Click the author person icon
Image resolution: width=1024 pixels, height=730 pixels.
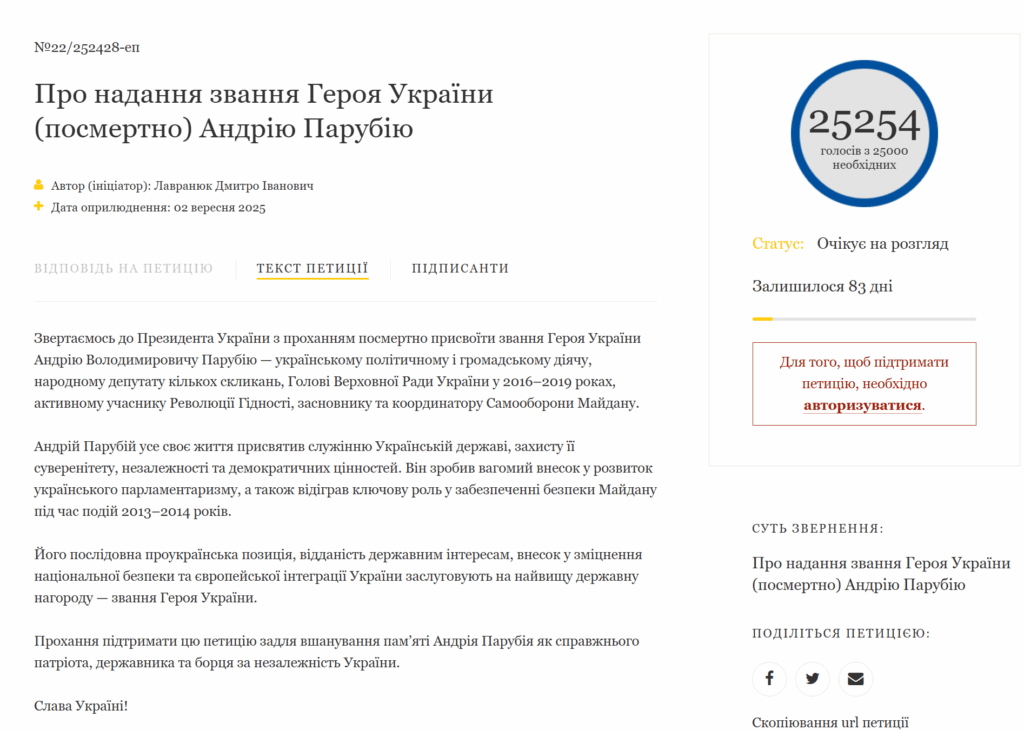point(39,185)
